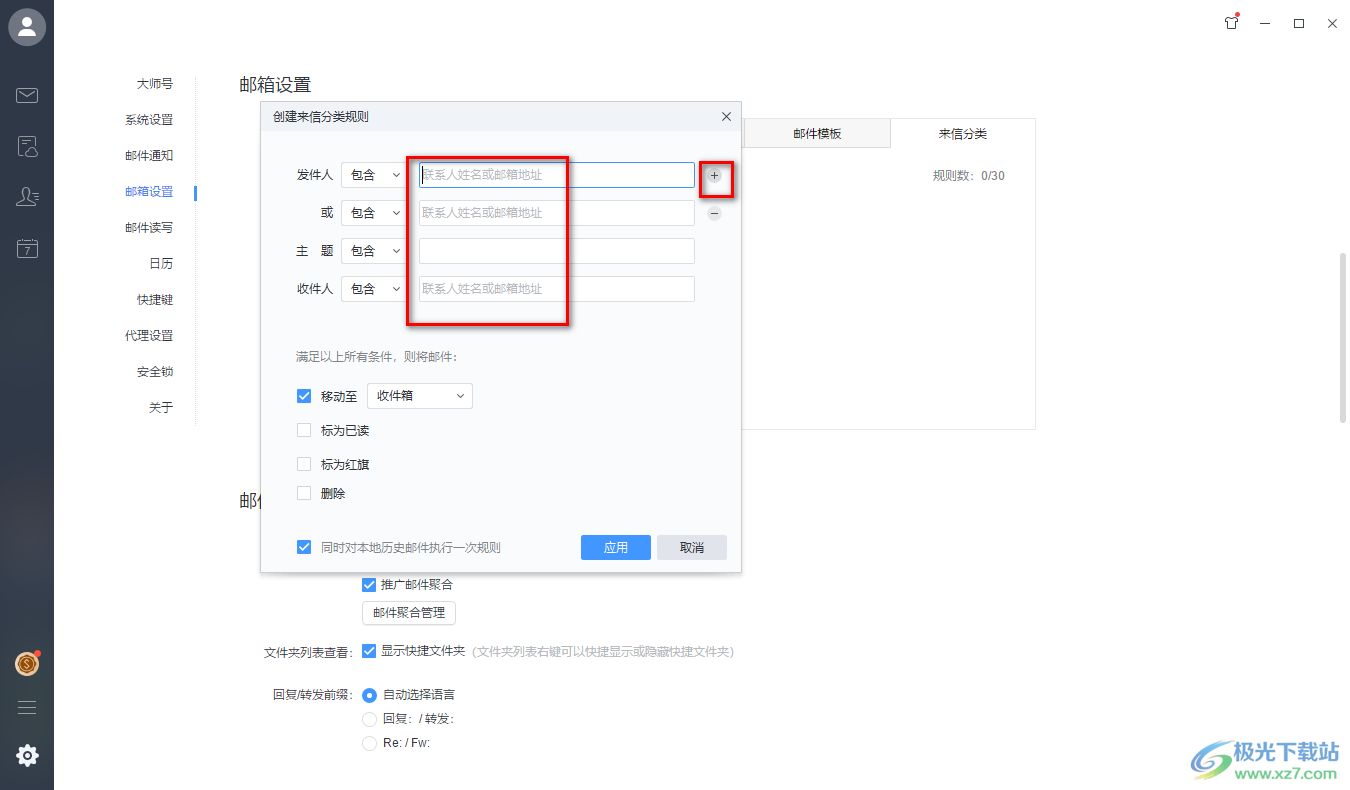
Task: Go to 代理设置 section
Action: pos(149,336)
